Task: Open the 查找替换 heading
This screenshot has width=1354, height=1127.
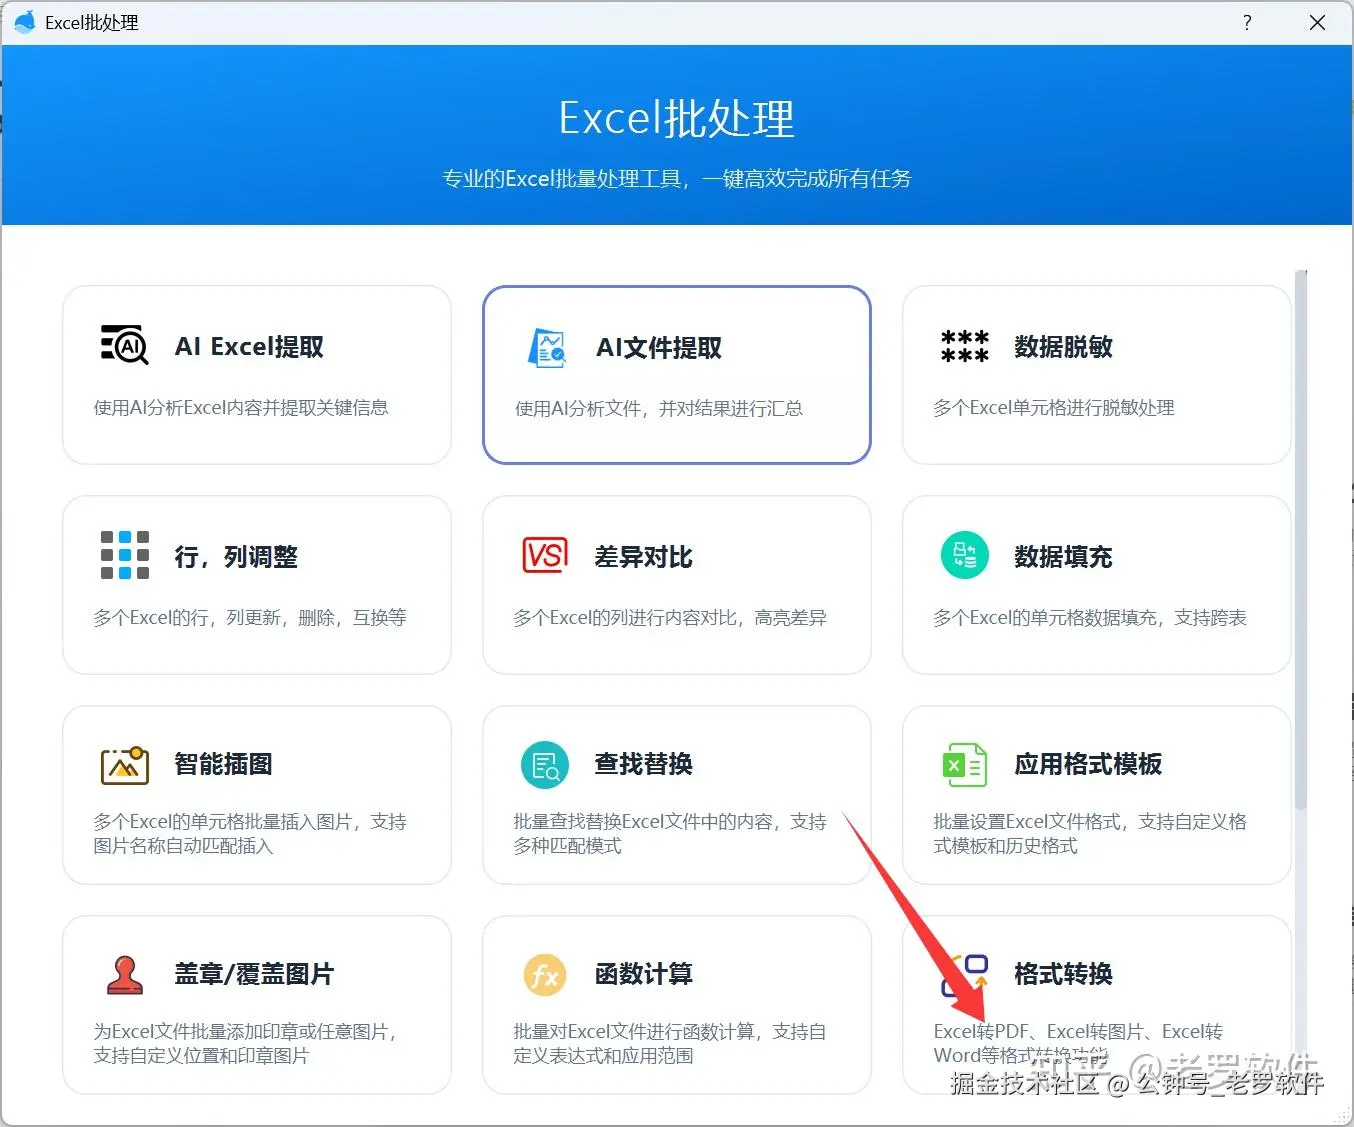Action: coord(643,764)
